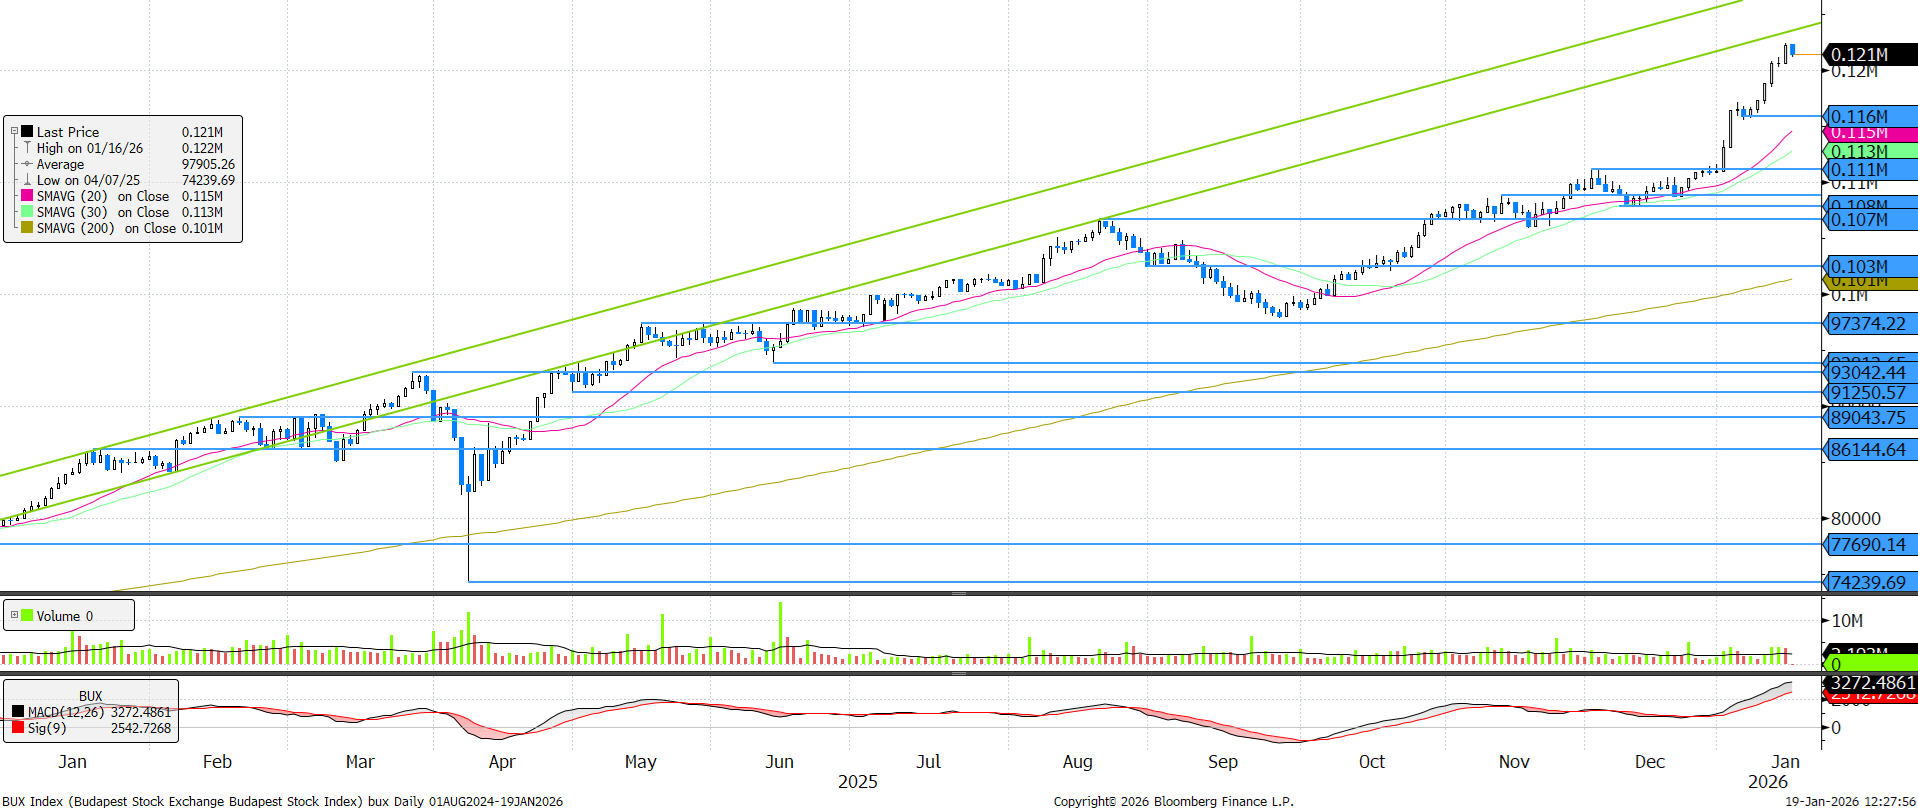
Task: Click the Sep label on time axis
Action: (1222, 762)
